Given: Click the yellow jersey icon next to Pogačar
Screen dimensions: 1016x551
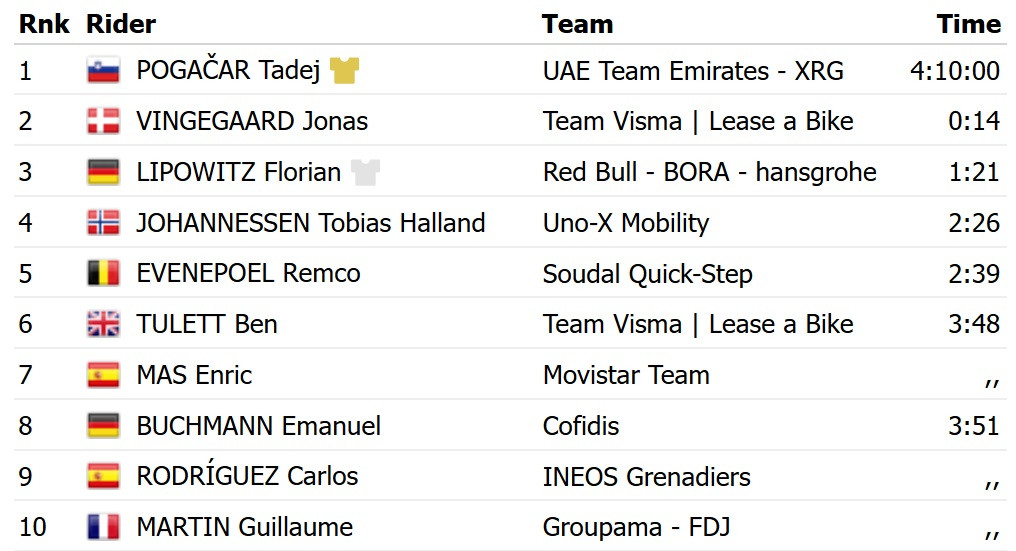Looking at the screenshot, I should [344, 70].
